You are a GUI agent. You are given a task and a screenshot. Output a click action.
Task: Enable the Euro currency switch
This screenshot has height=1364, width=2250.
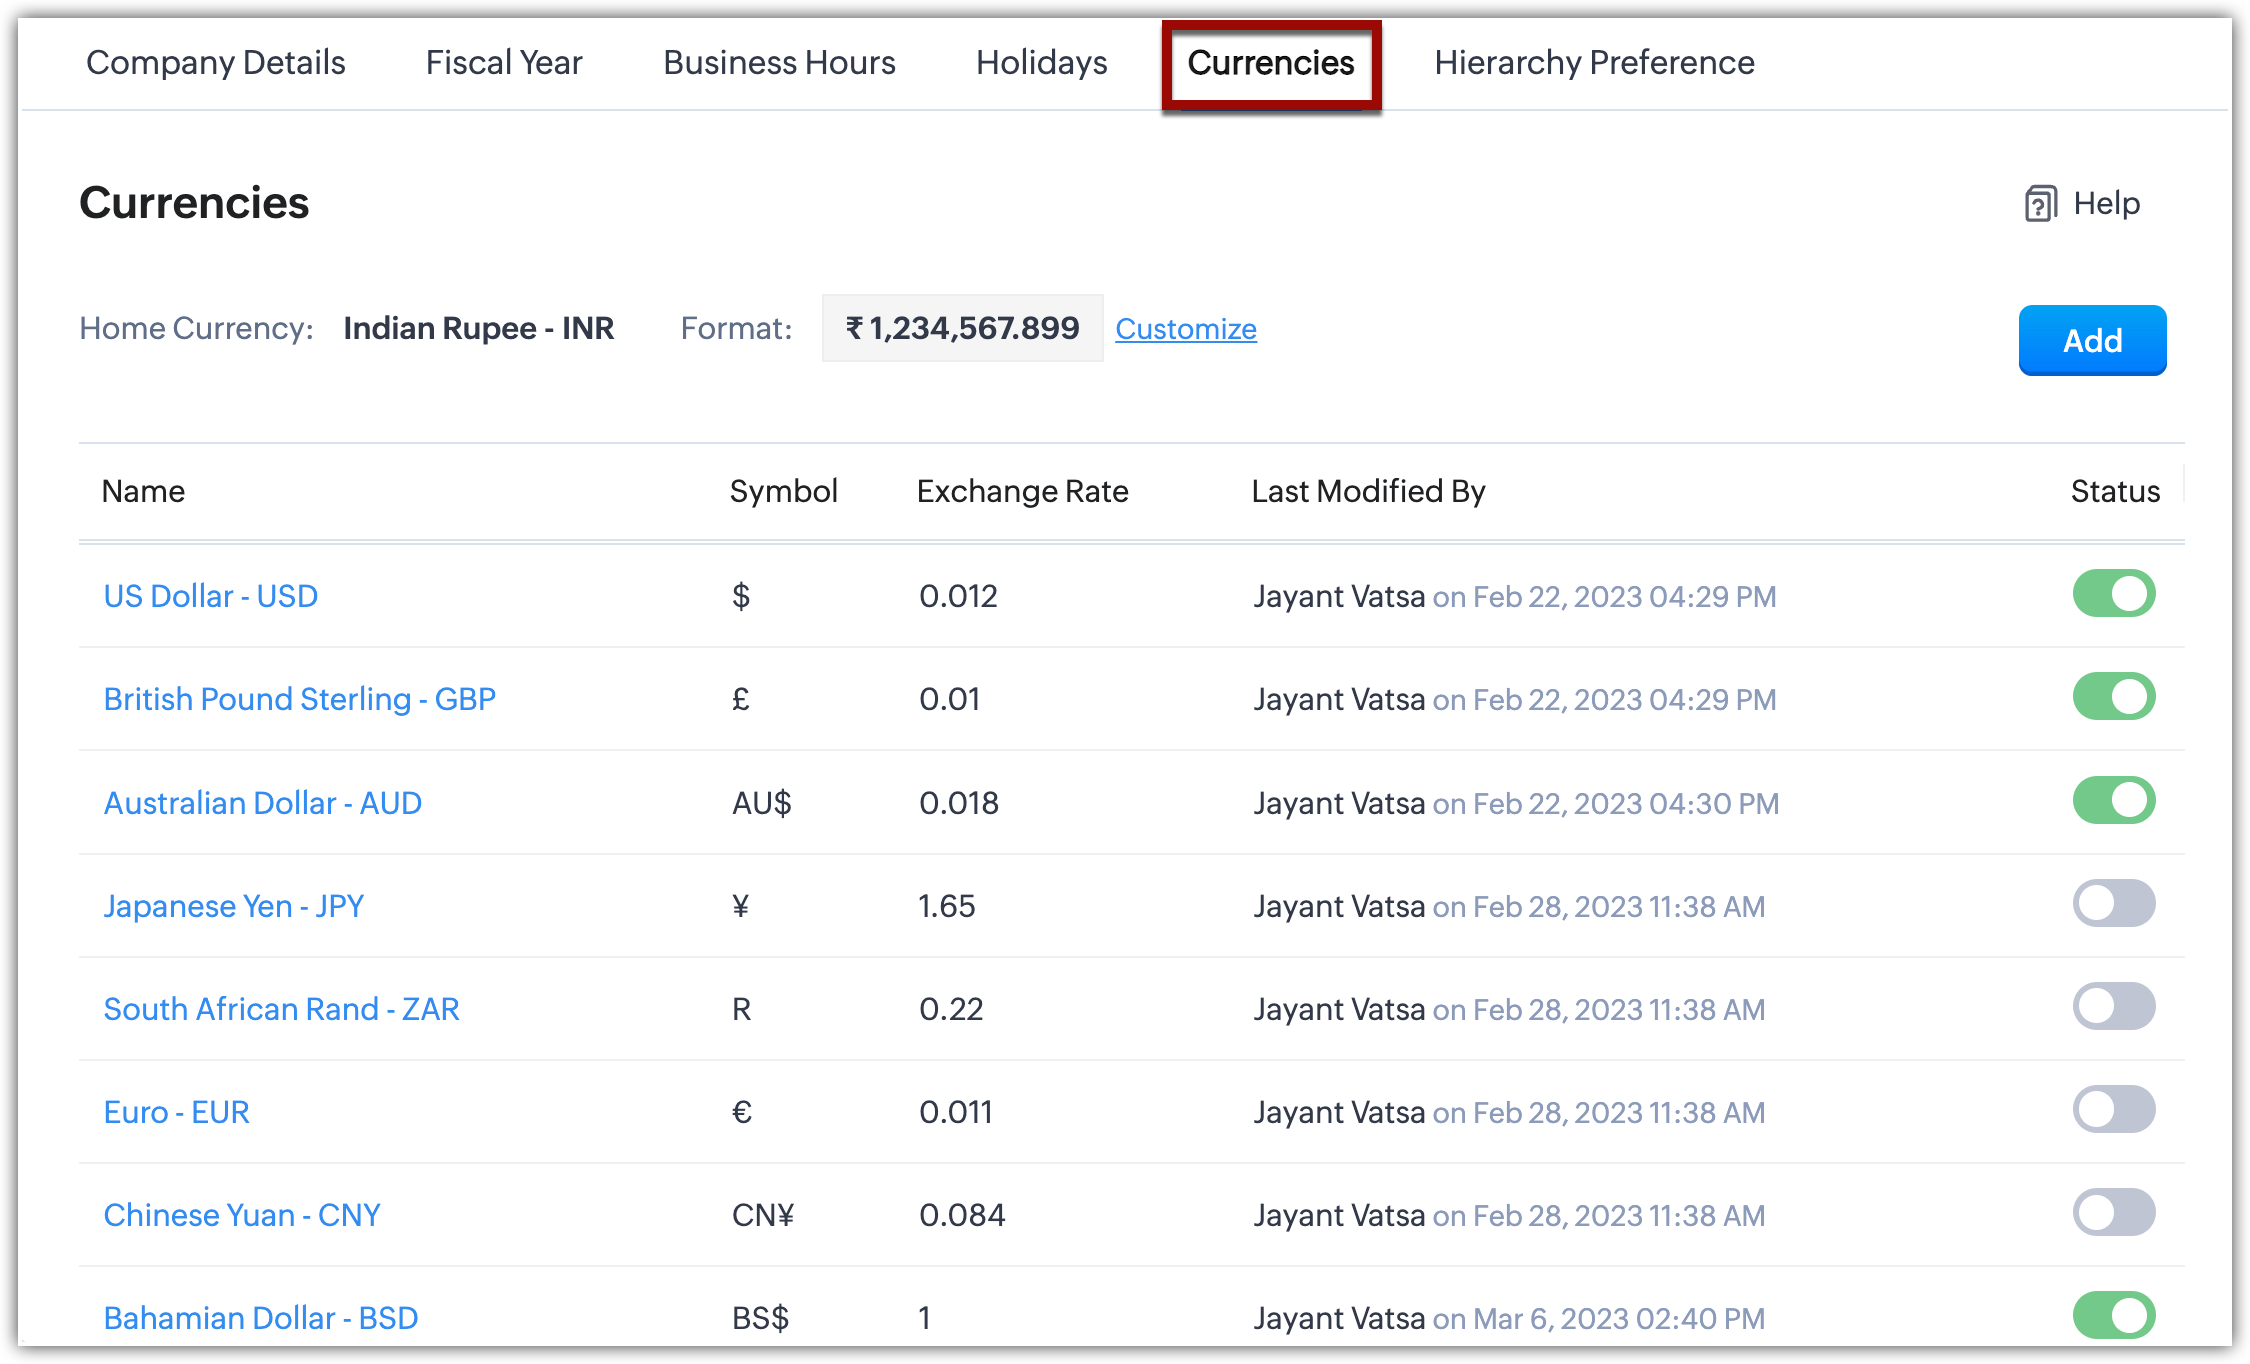click(2113, 1110)
